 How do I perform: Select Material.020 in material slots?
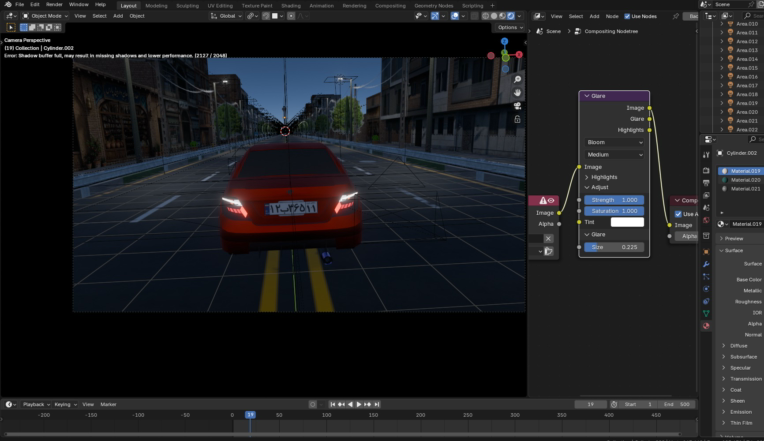point(741,180)
